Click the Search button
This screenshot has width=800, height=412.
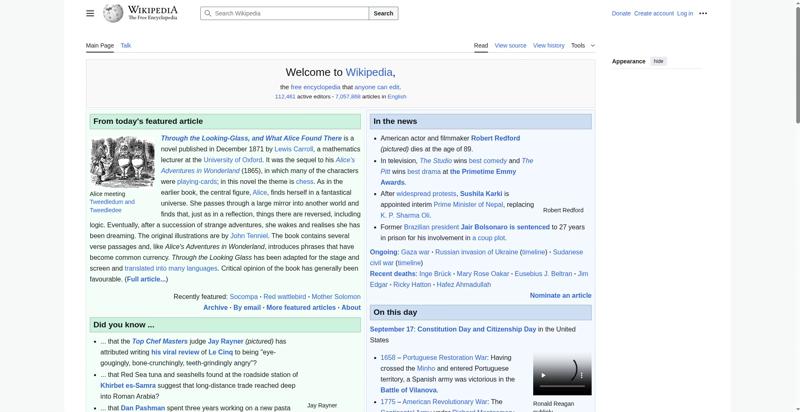[383, 13]
